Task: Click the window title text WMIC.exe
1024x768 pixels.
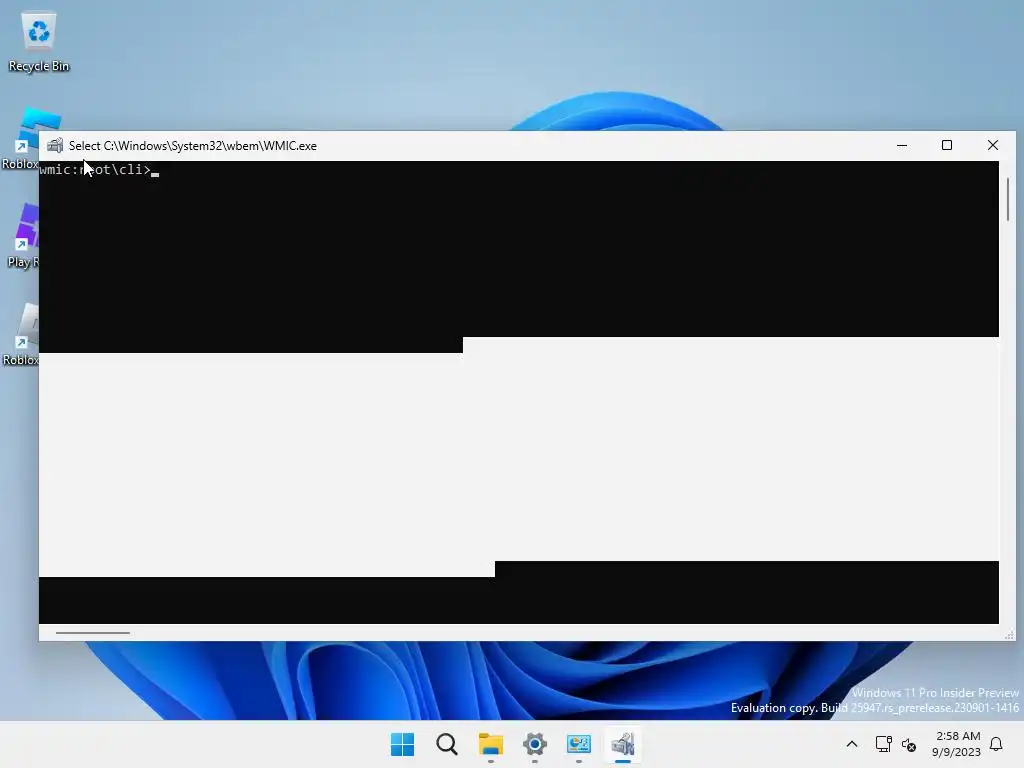Action: [193, 146]
